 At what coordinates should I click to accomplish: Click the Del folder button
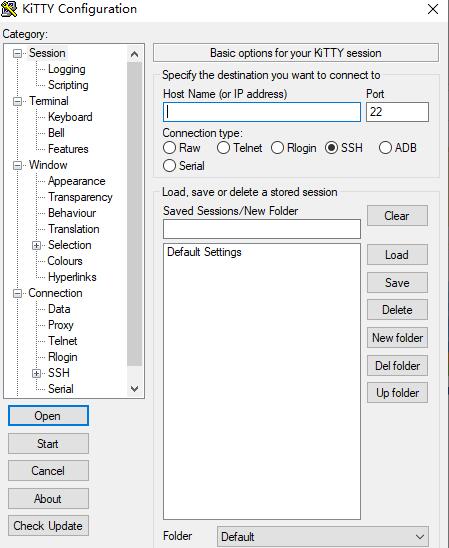pyautogui.click(x=397, y=366)
